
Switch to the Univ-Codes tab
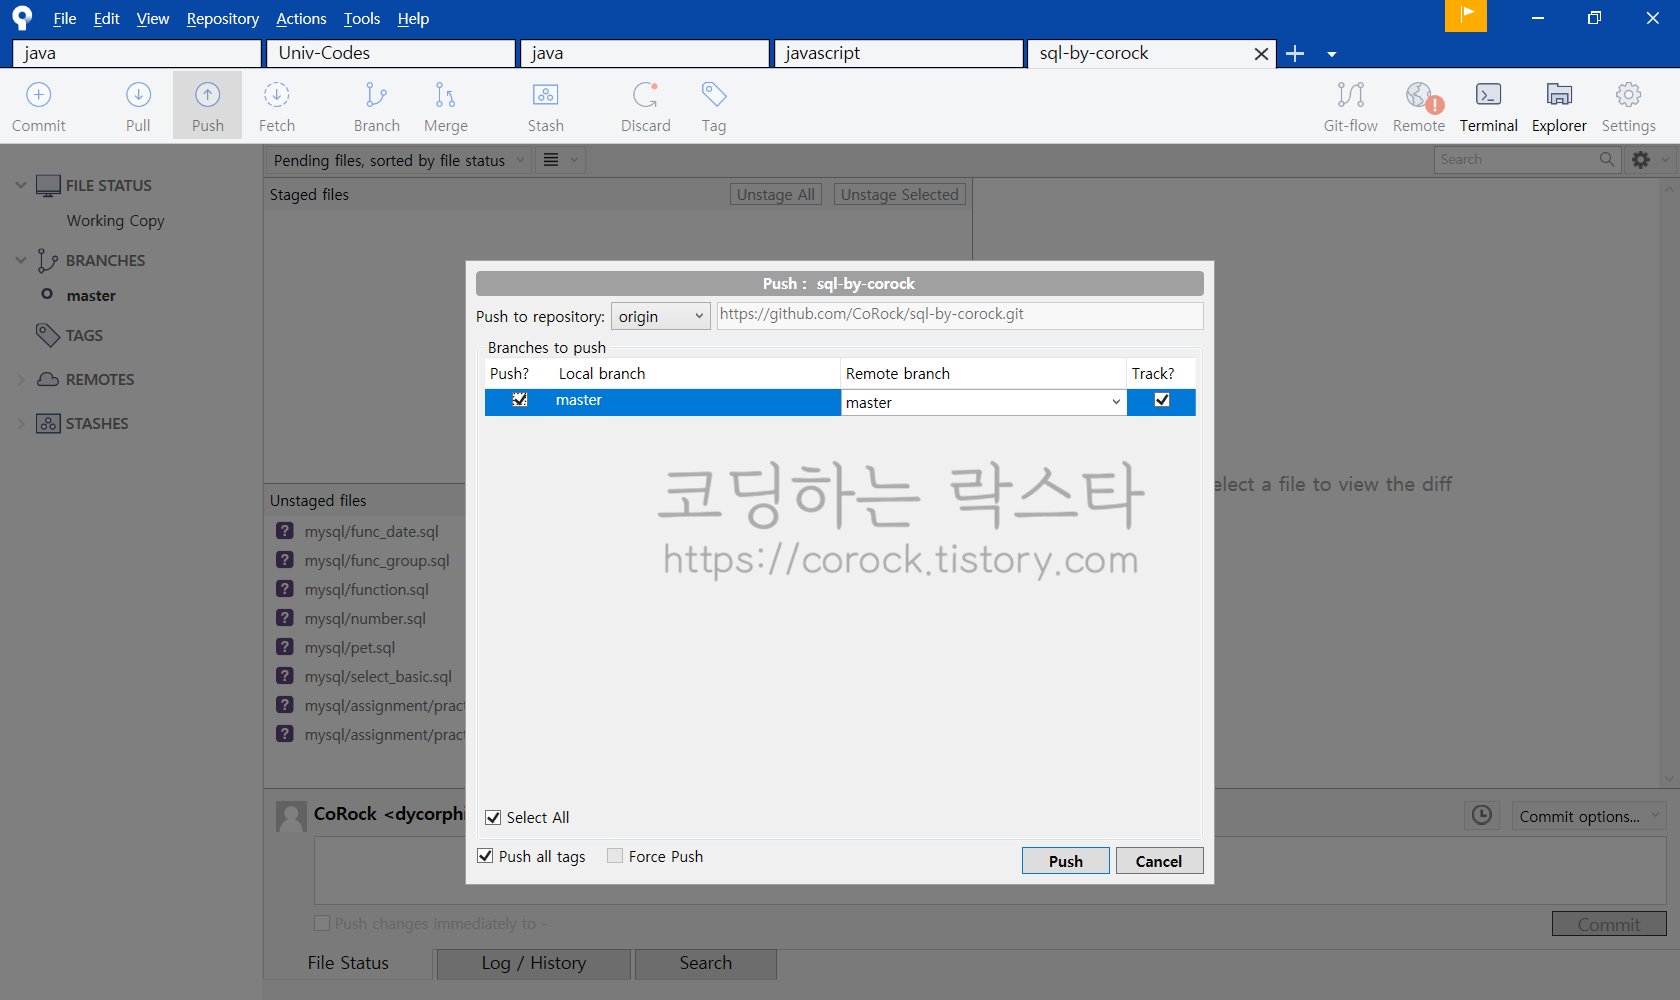pos(391,53)
